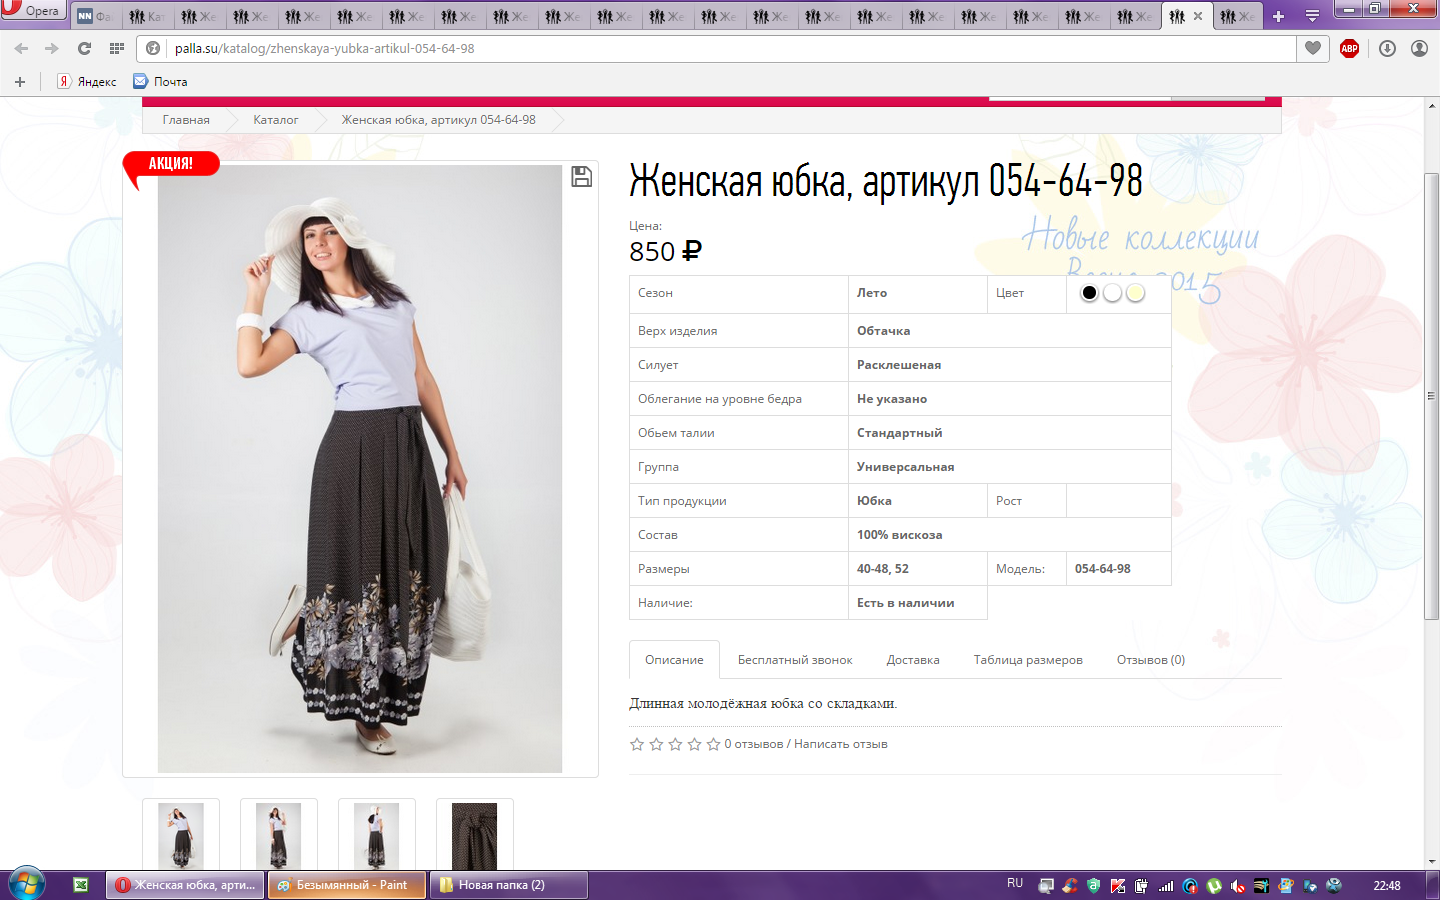Viewport: 1440px width, 900px height.
Task: Open the Таблица размеров tab
Action: (1027, 660)
